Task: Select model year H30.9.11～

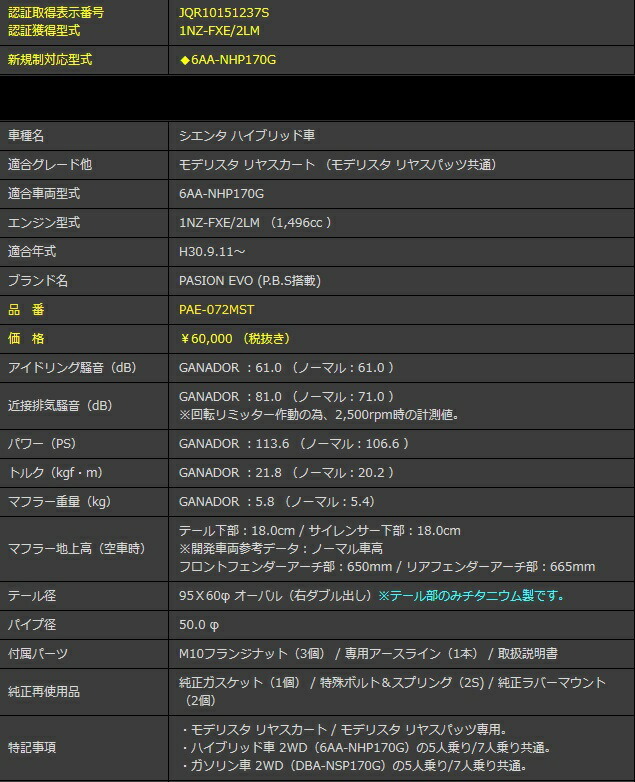Action: [212, 251]
